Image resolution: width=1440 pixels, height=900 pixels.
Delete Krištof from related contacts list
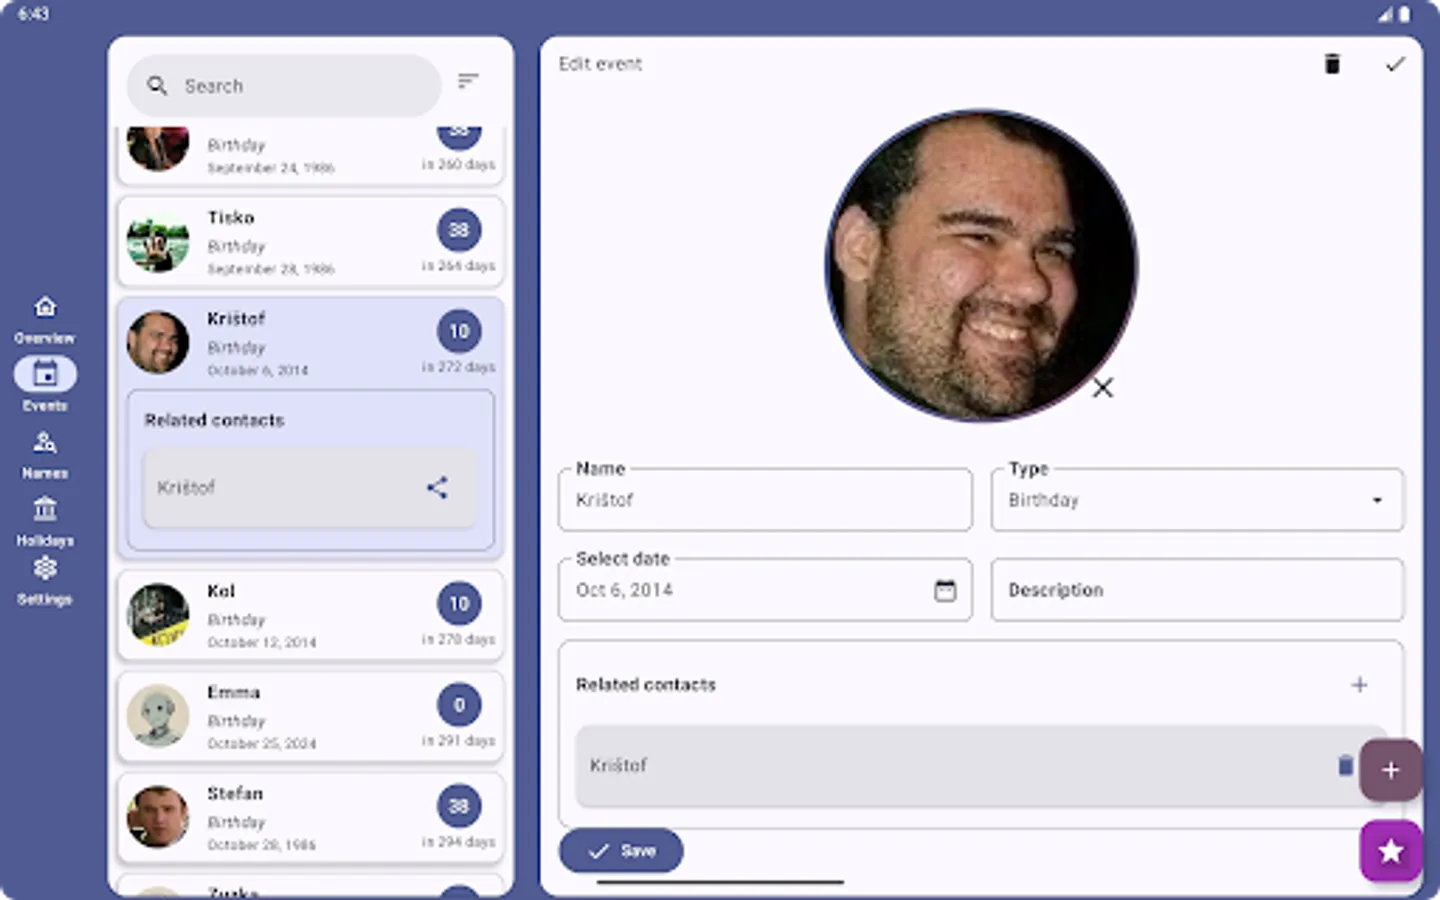coord(1344,765)
